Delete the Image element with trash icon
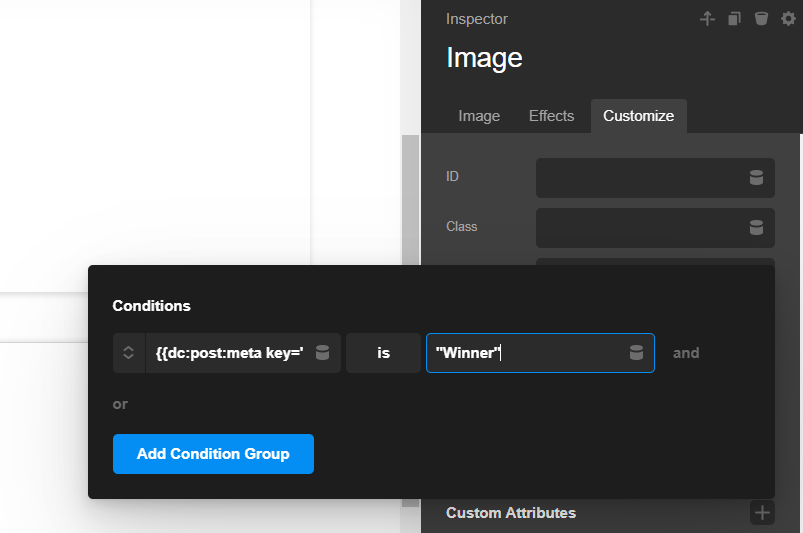The width and height of the screenshot is (803, 533). [x=761, y=19]
